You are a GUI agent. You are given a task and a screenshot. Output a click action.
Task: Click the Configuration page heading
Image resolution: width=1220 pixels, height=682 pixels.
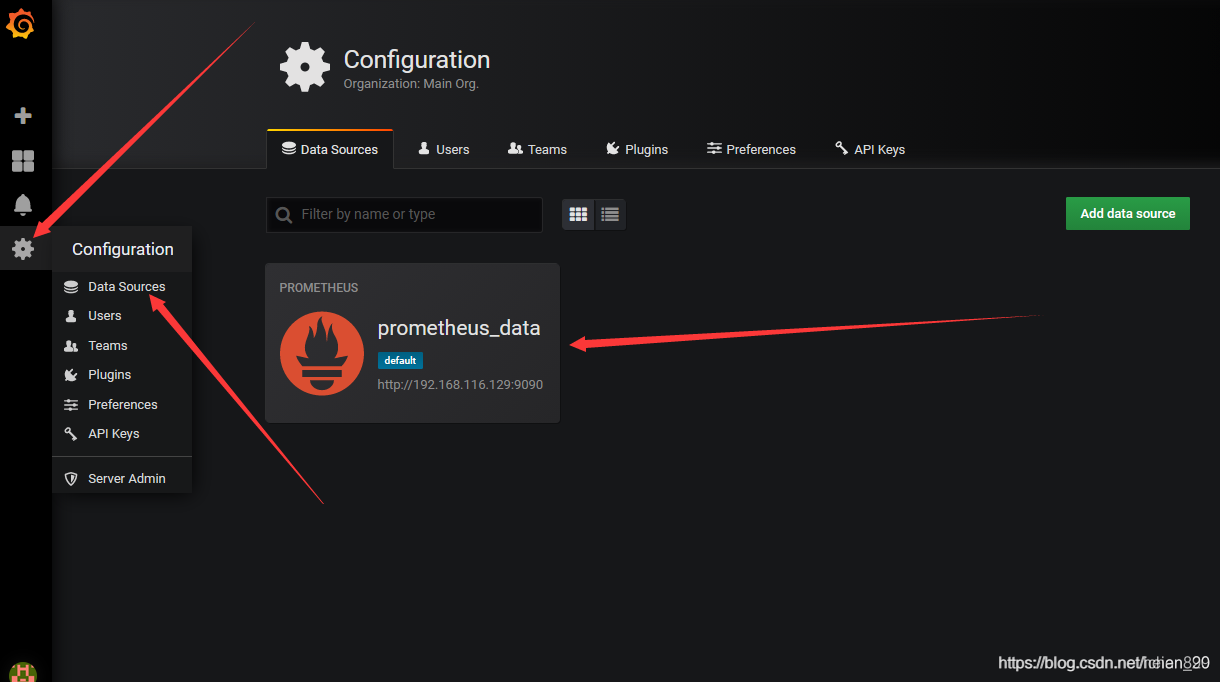click(x=417, y=60)
